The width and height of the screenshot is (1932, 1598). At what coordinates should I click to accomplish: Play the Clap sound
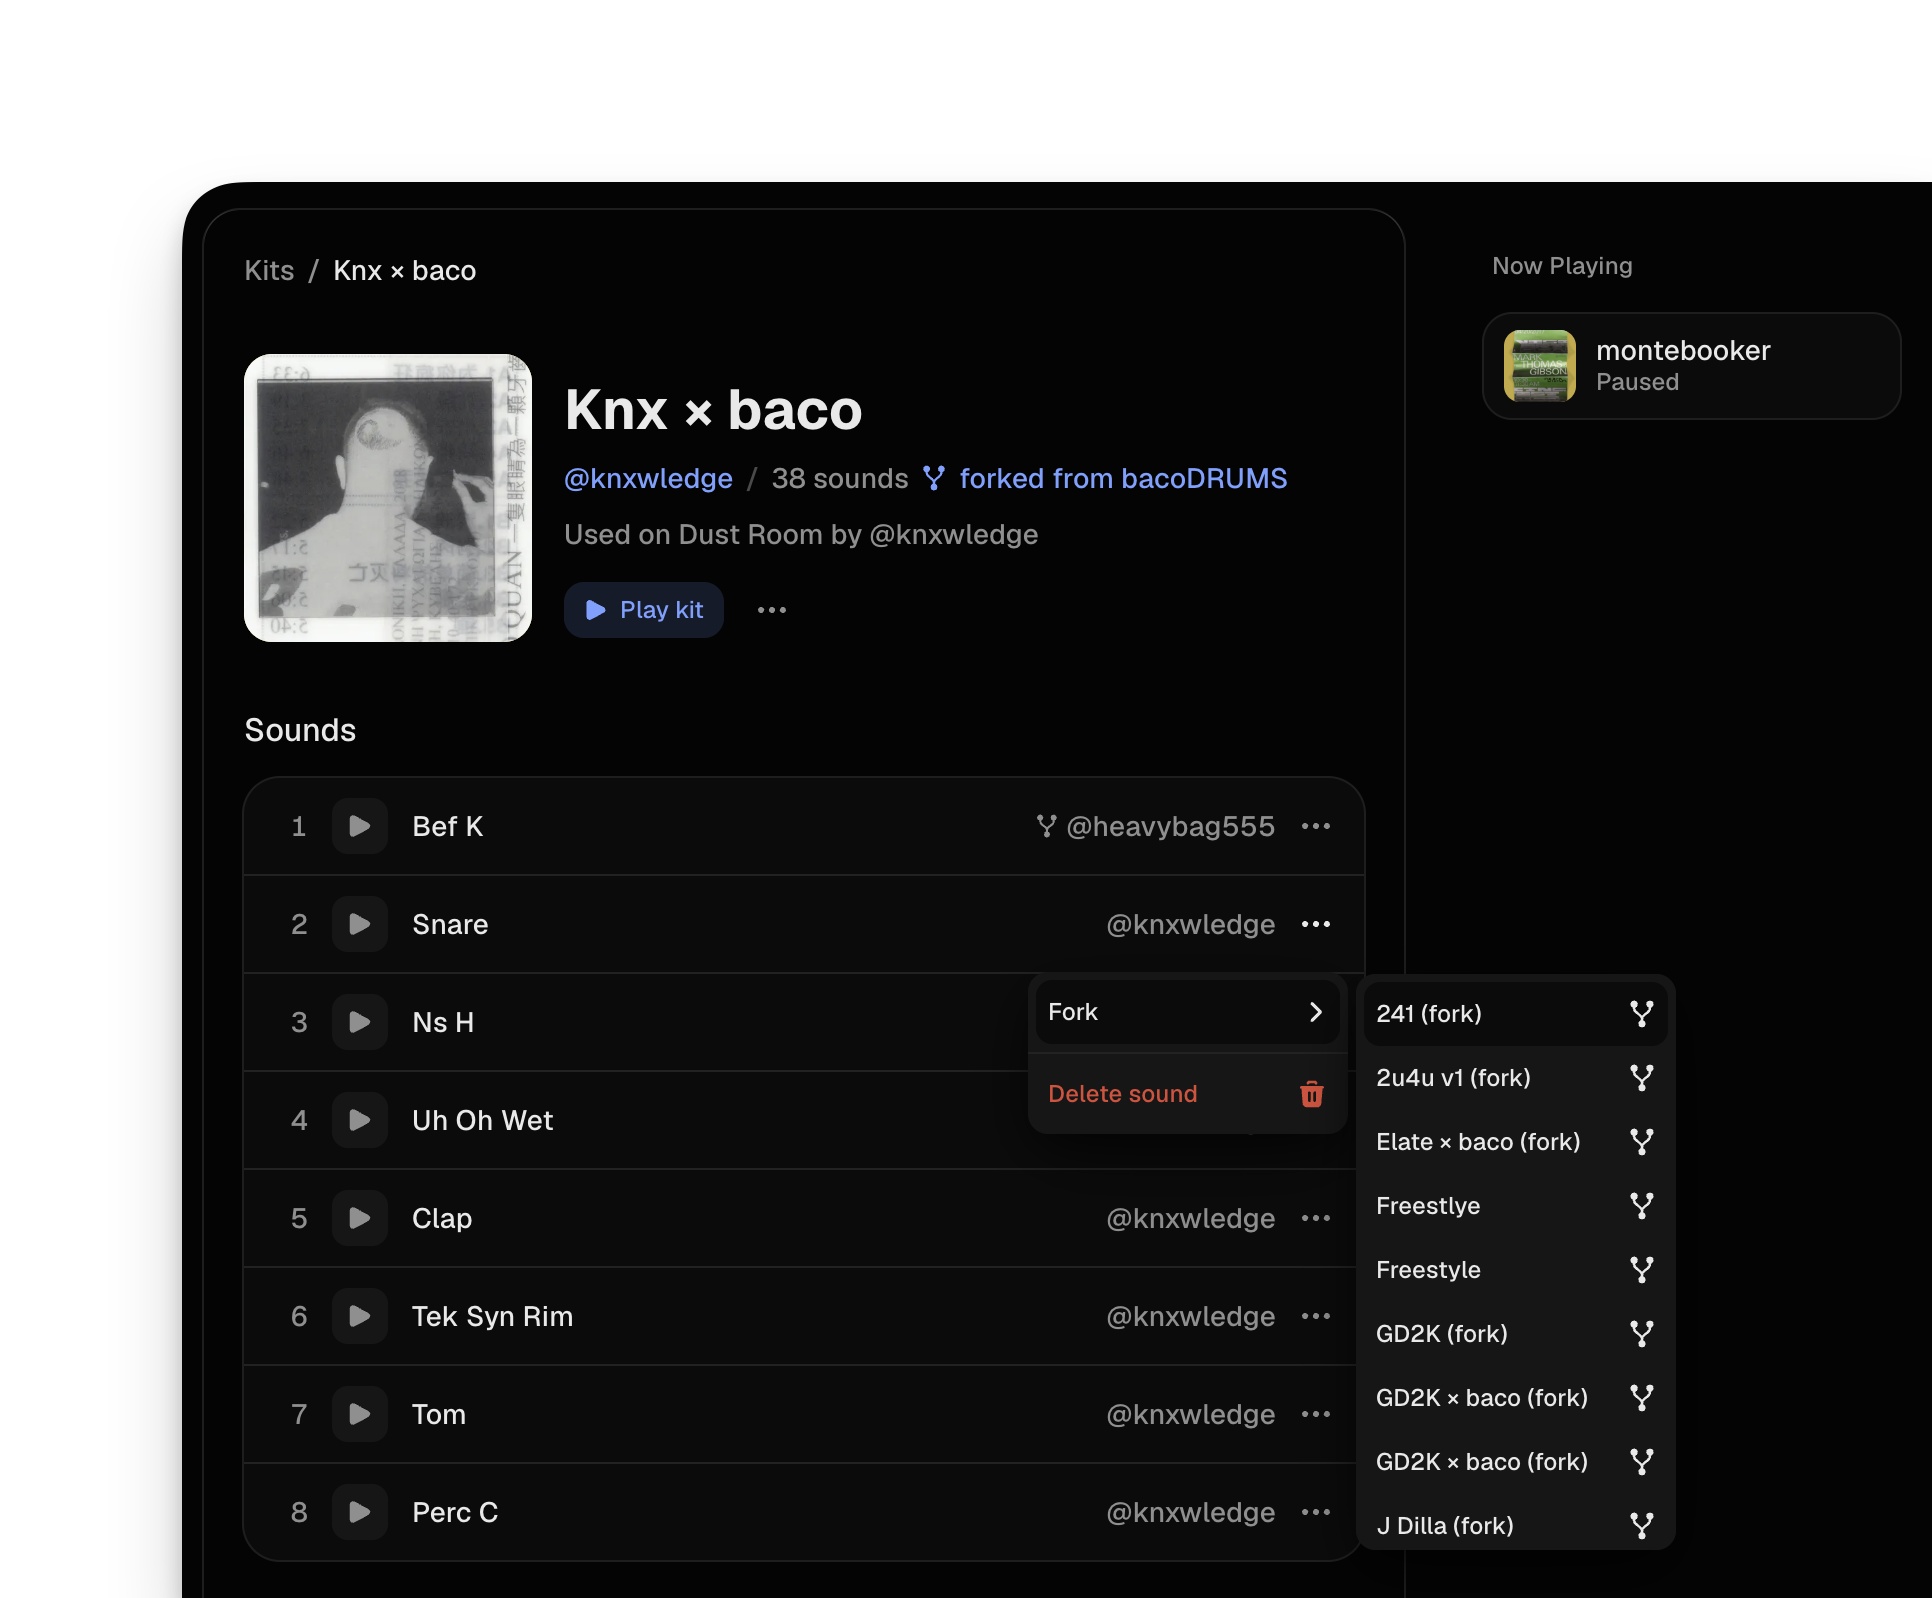pos(359,1218)
